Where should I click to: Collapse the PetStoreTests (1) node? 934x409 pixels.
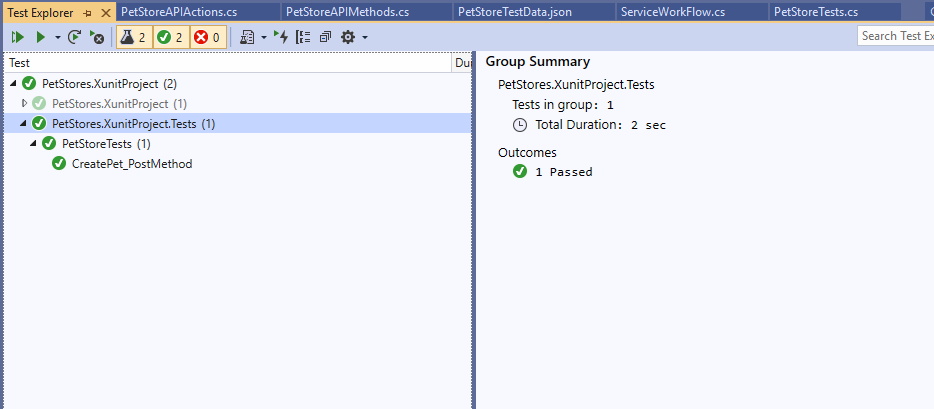click(x=34, y=143)
